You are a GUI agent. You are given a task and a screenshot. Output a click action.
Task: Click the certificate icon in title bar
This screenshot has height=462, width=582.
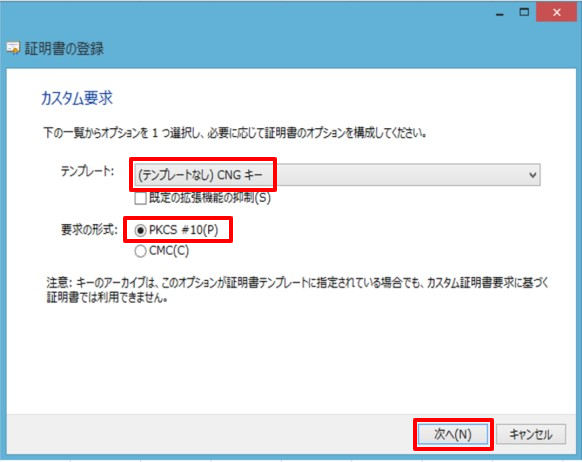13,48
